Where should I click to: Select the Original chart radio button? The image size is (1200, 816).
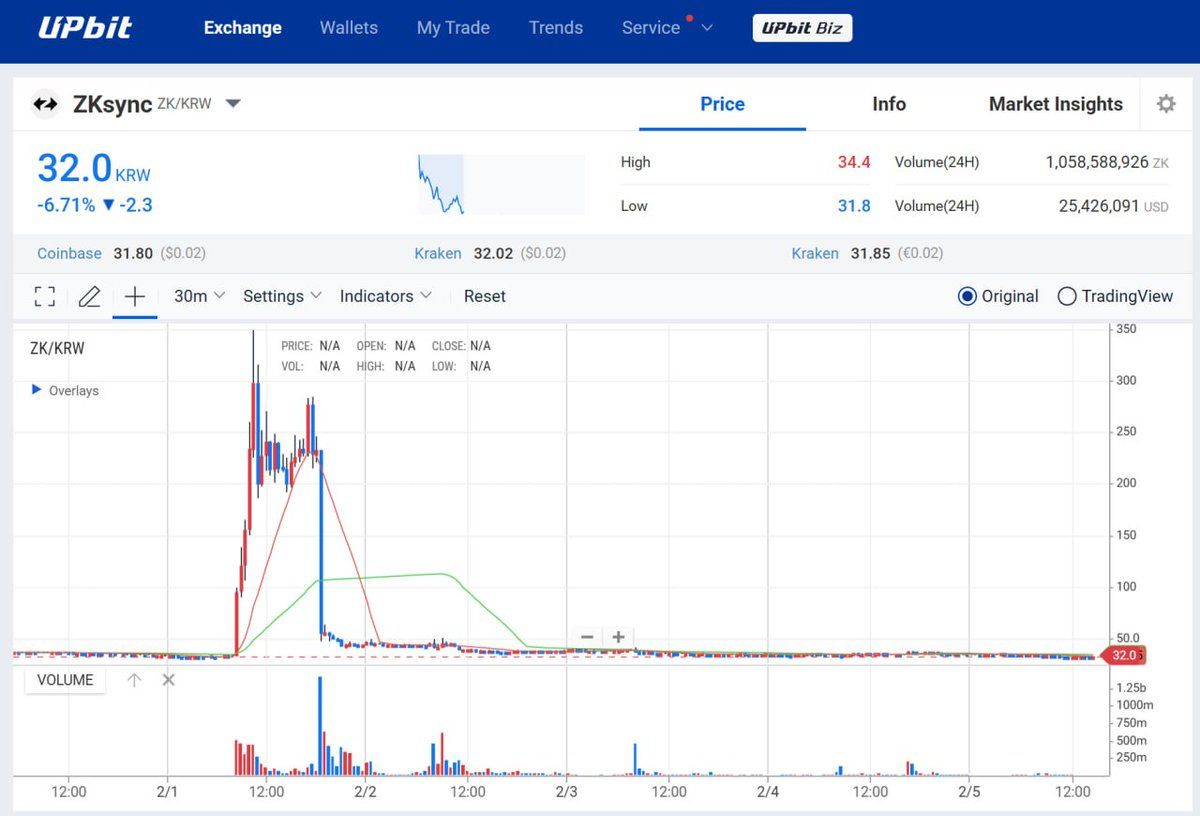pyautogui.click(x=967, y=296)
